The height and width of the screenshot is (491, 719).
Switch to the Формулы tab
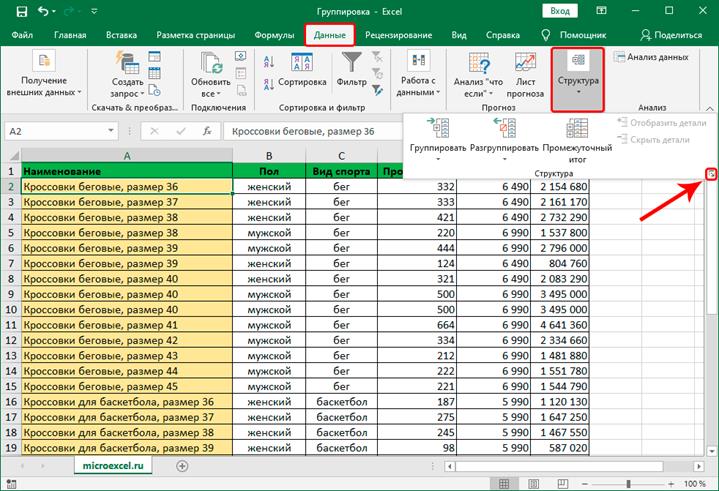pos(274,35)
